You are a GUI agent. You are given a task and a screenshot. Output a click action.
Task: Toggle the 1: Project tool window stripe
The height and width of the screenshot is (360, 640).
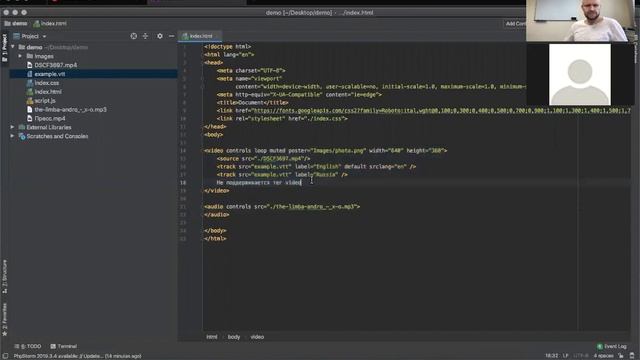coord(4,48)
